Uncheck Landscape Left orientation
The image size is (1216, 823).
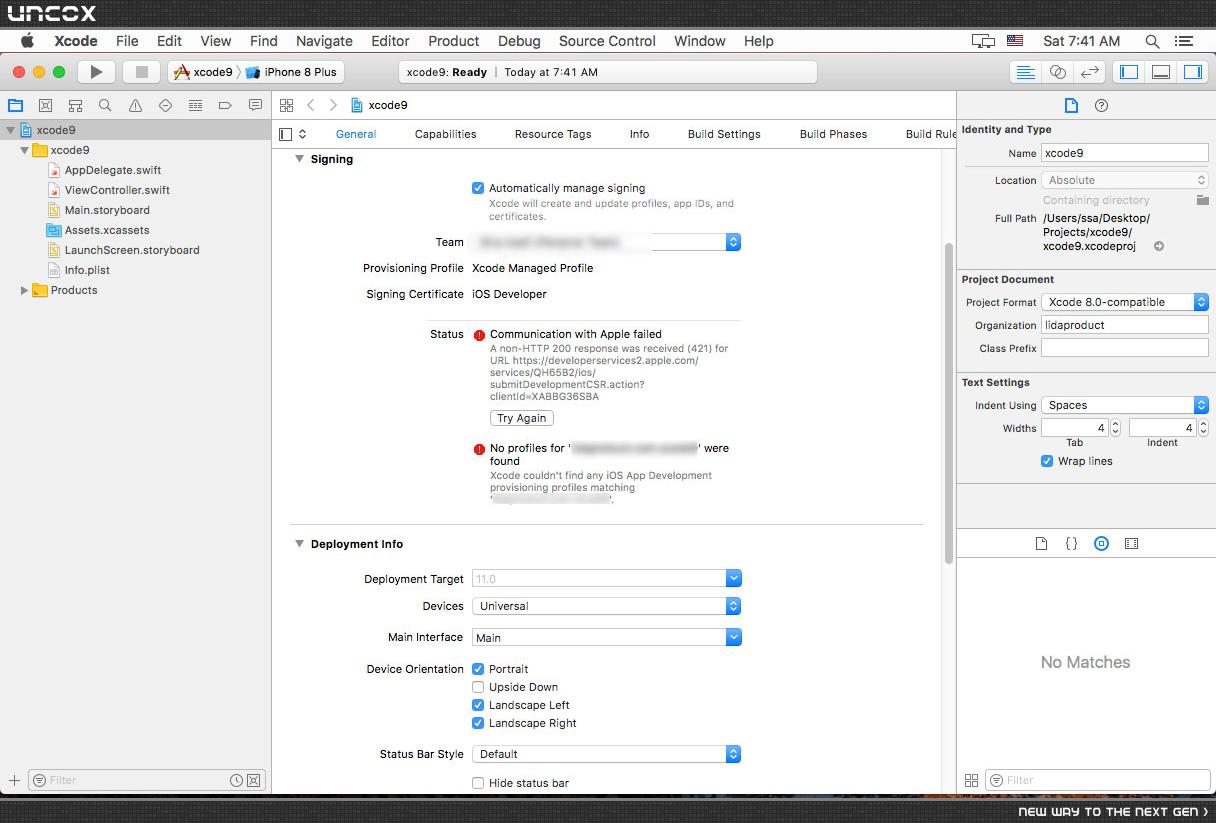[478, 705]
